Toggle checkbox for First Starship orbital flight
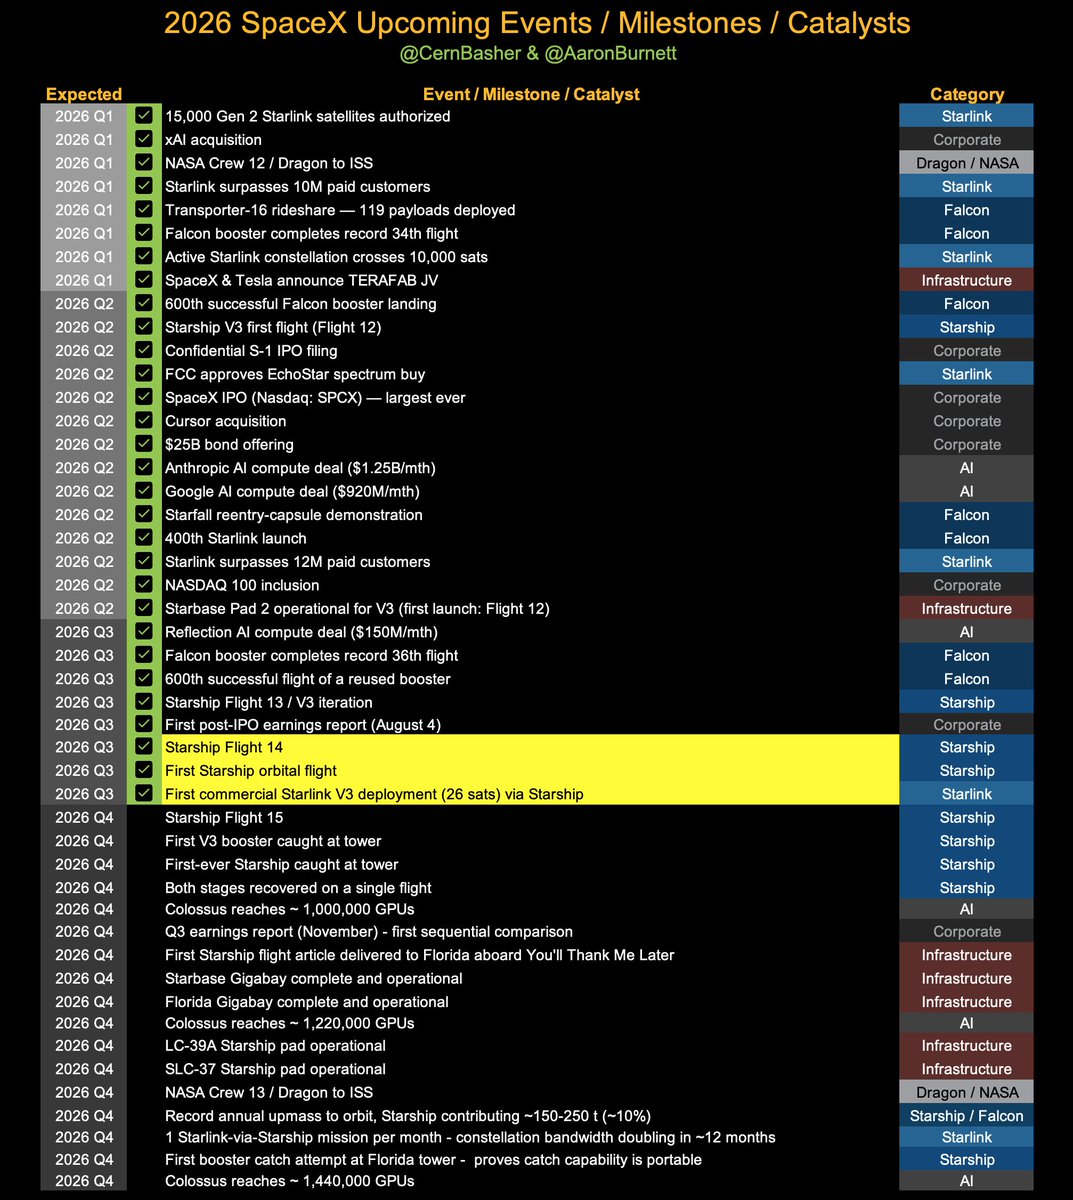Image resolution: width=1073 pixels, height=1200 pixels. [144, 770]
